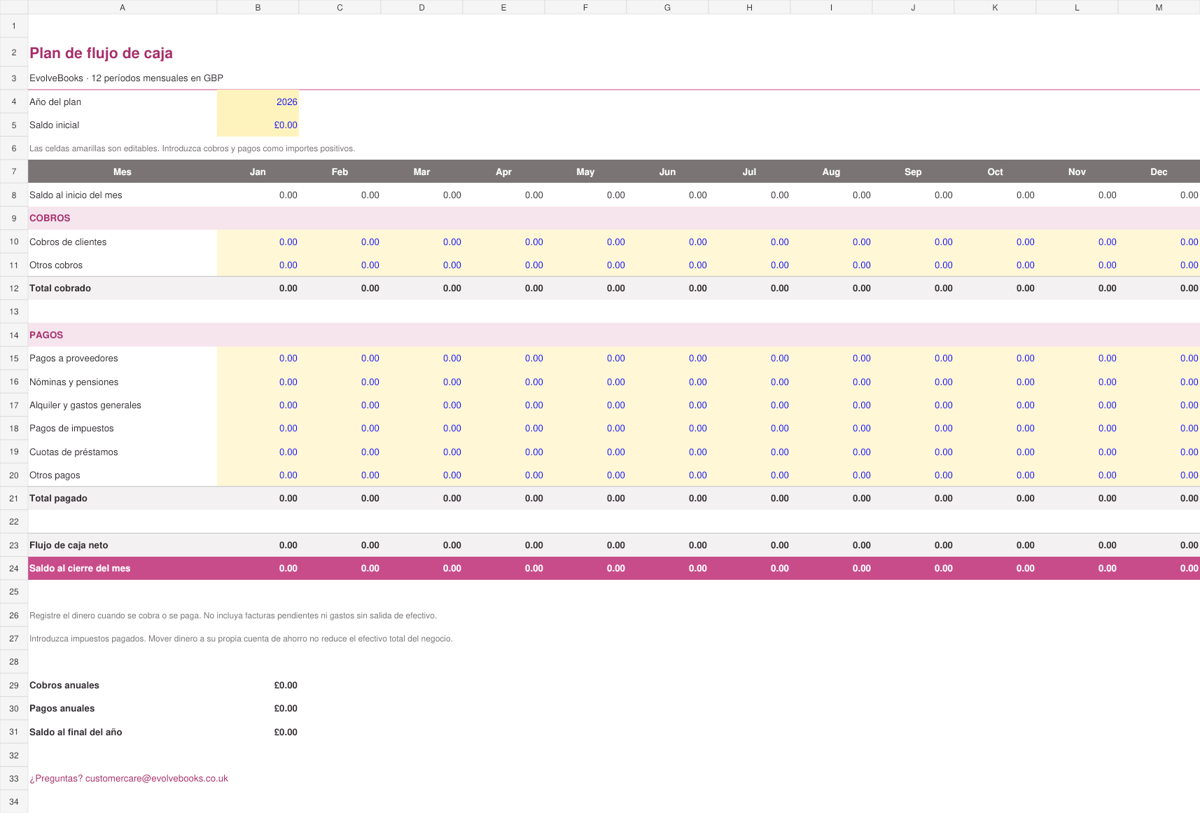Select Pagos de impuestos cell for Aug
The width and height of the screenshot is (1200, 813).
point(831,428)
